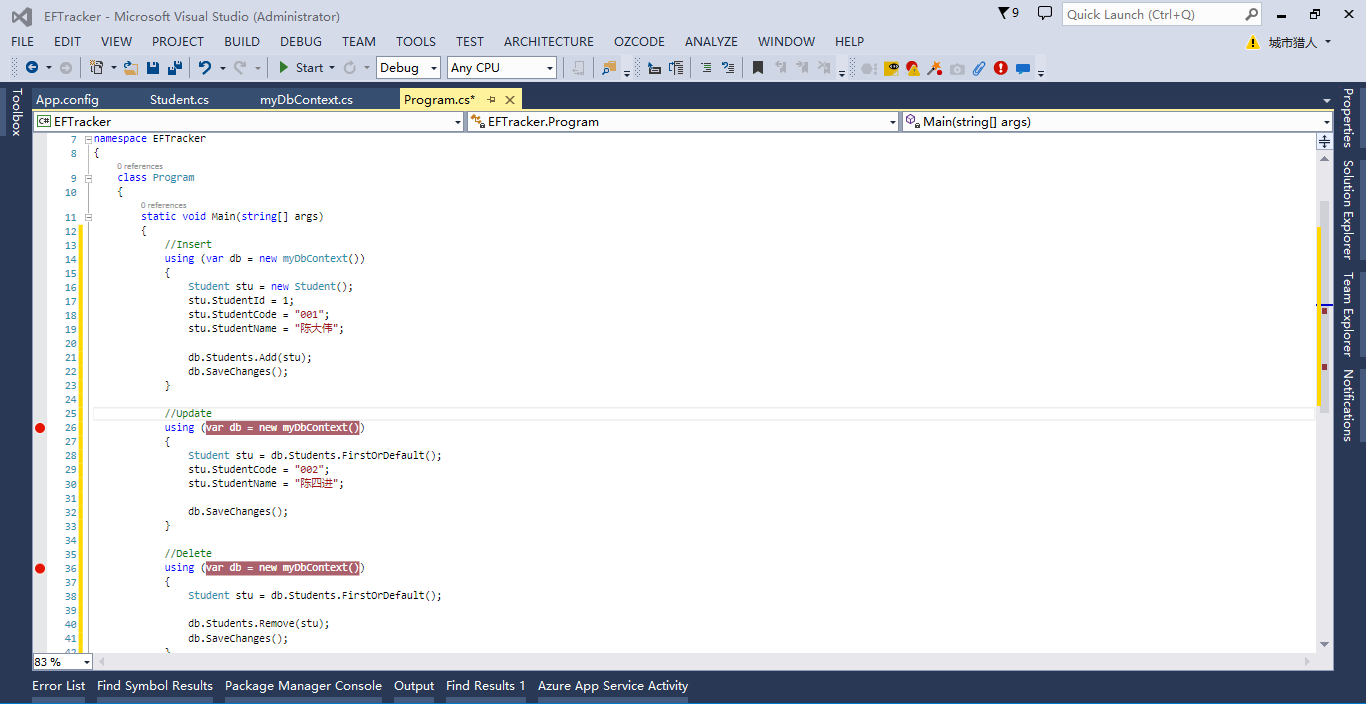1366x704 pixels.
Task: Remove the breakpoint on line 26
Action: point(40,428)
